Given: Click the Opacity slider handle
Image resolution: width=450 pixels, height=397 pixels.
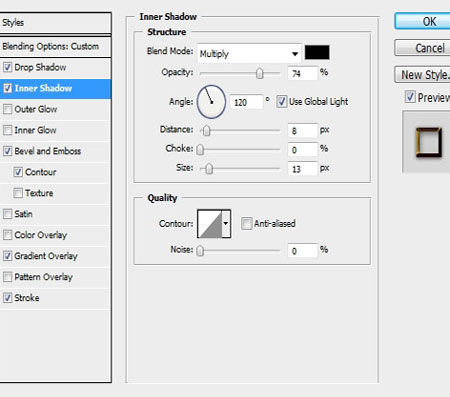Looking at the screenshot, I should (260, 73).
